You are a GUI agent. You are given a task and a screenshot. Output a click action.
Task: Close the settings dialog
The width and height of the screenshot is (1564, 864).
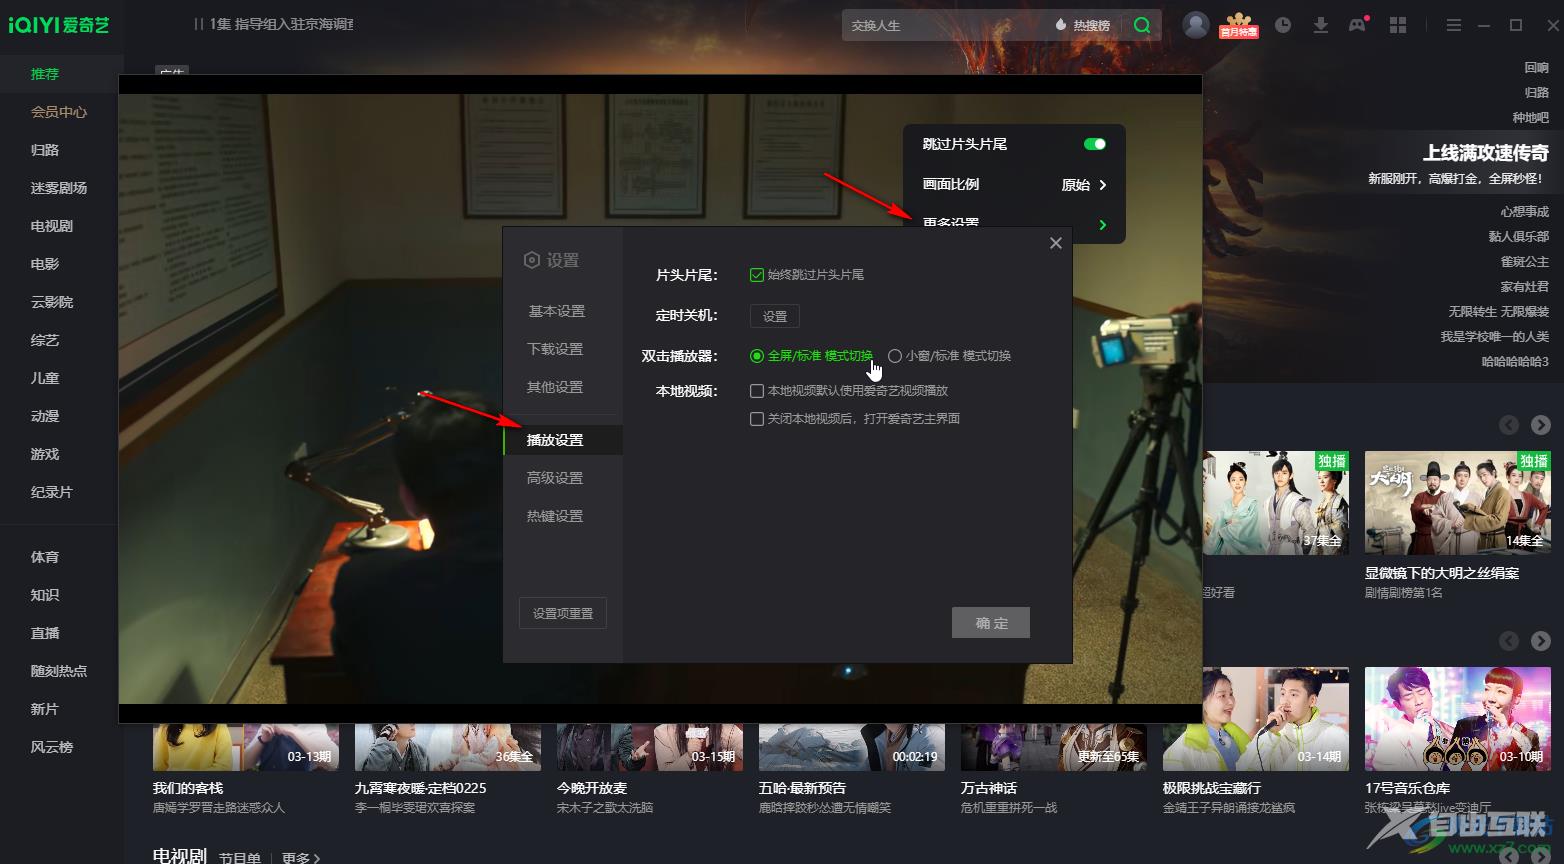tap(1055, 243)
